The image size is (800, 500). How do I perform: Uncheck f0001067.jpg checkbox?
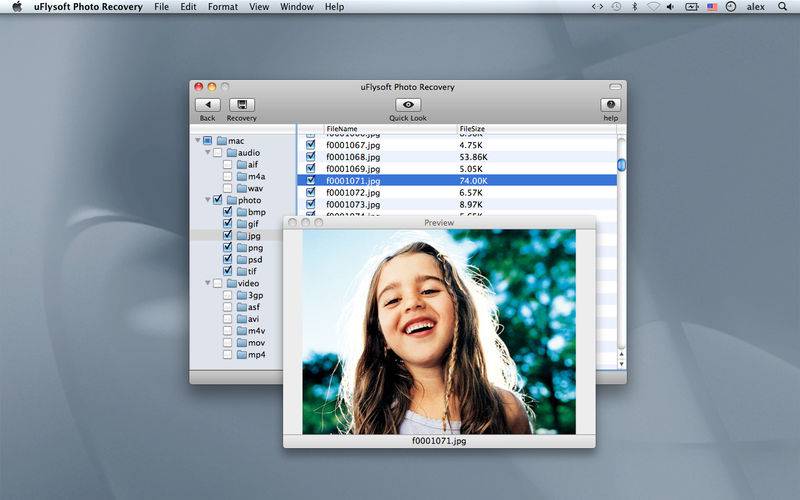pyautogui.click(x=310, y=144)
